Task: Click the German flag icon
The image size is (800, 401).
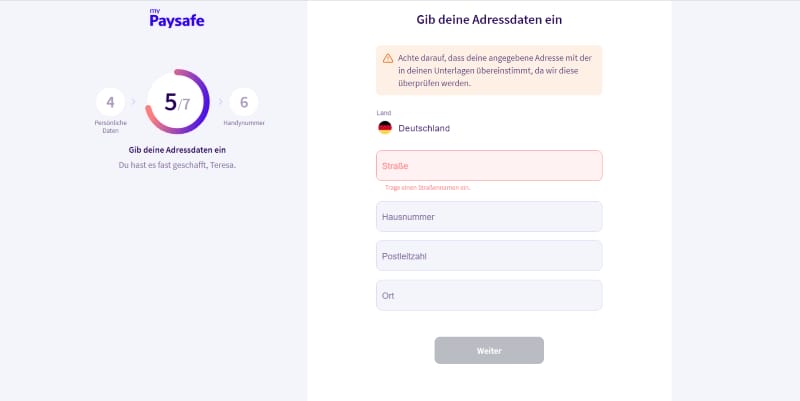Action: [384, 128]
